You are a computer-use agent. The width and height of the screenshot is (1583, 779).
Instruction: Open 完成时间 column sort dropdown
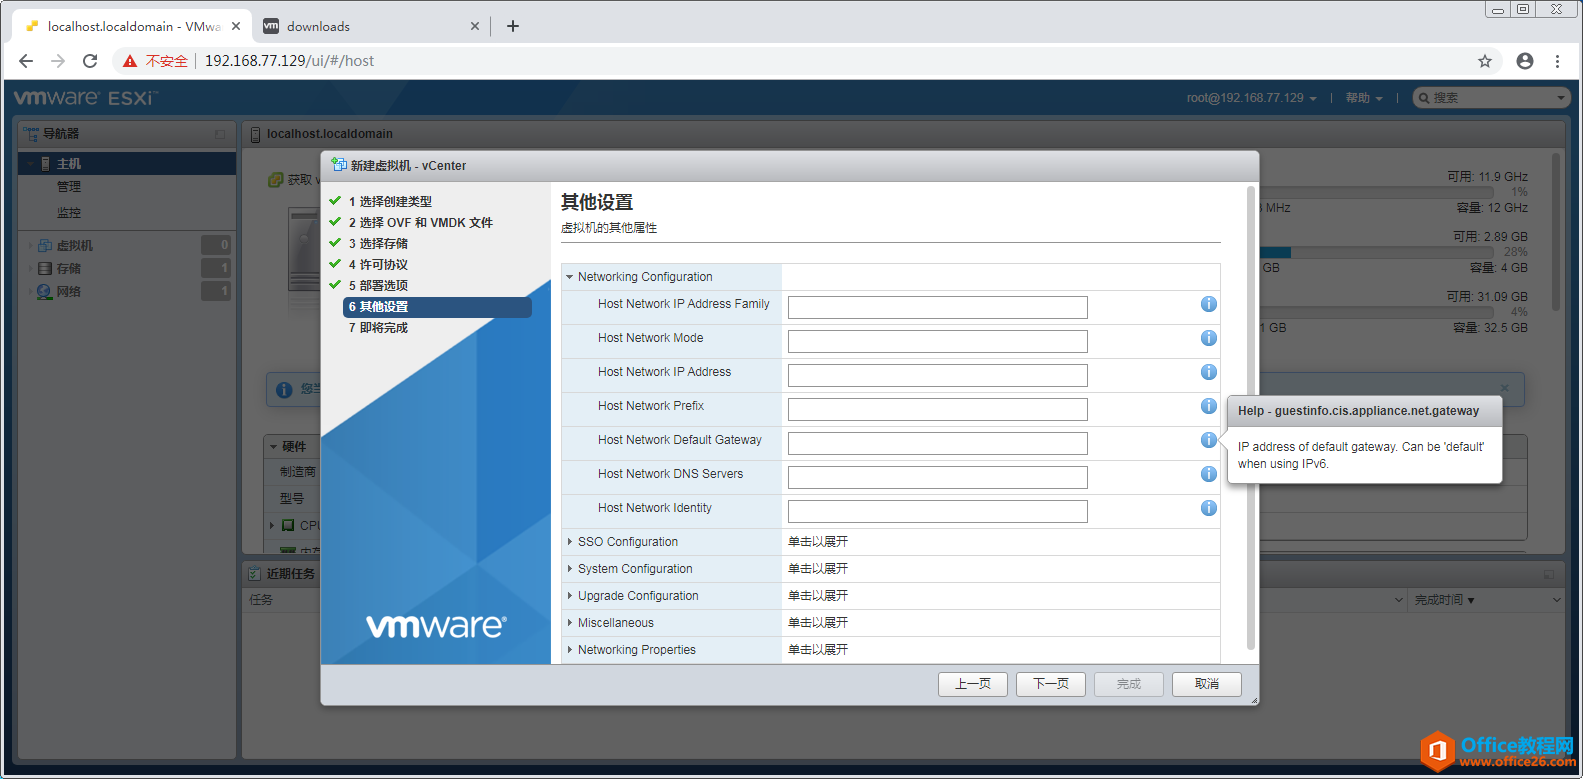click(x=1557, y=600)
